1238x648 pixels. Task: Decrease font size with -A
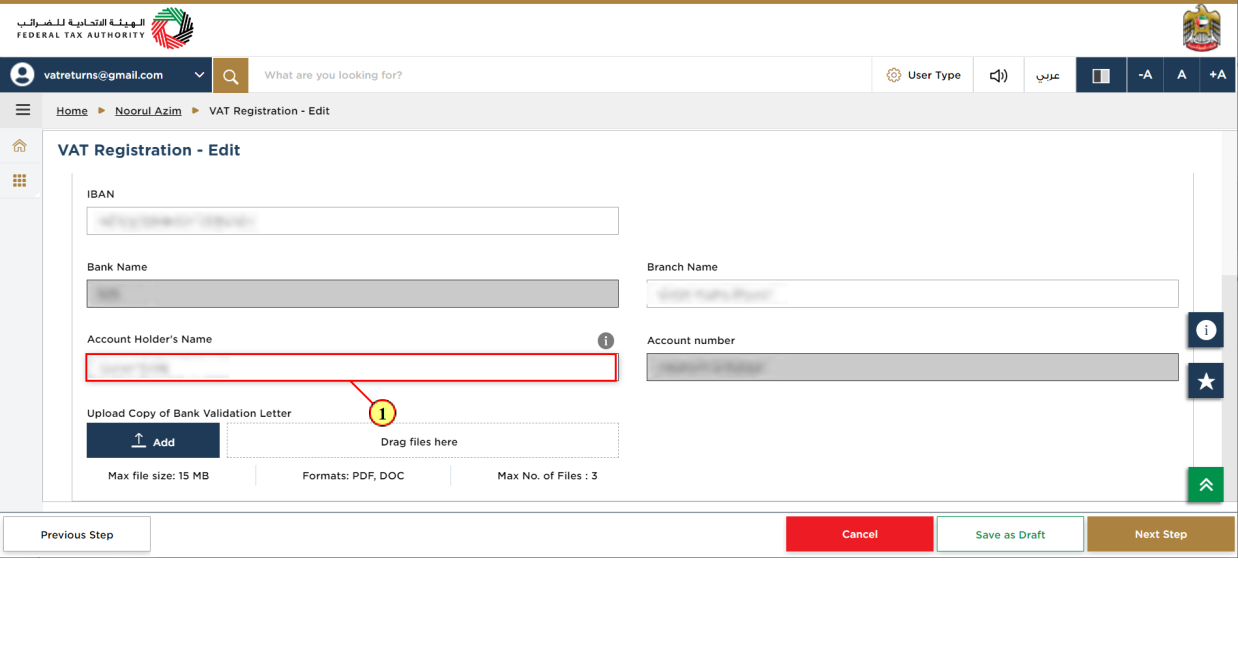(x=1145, y=75)
